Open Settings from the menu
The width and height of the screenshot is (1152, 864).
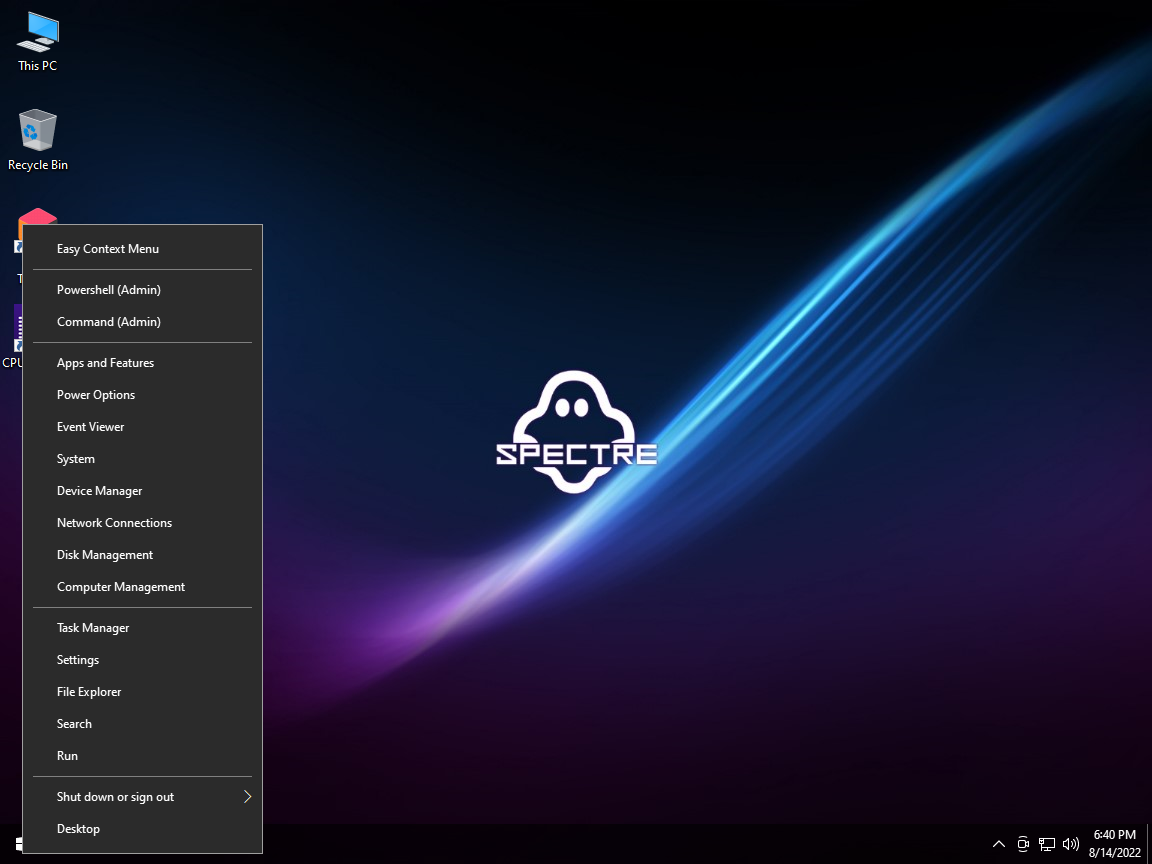[143, 660]
